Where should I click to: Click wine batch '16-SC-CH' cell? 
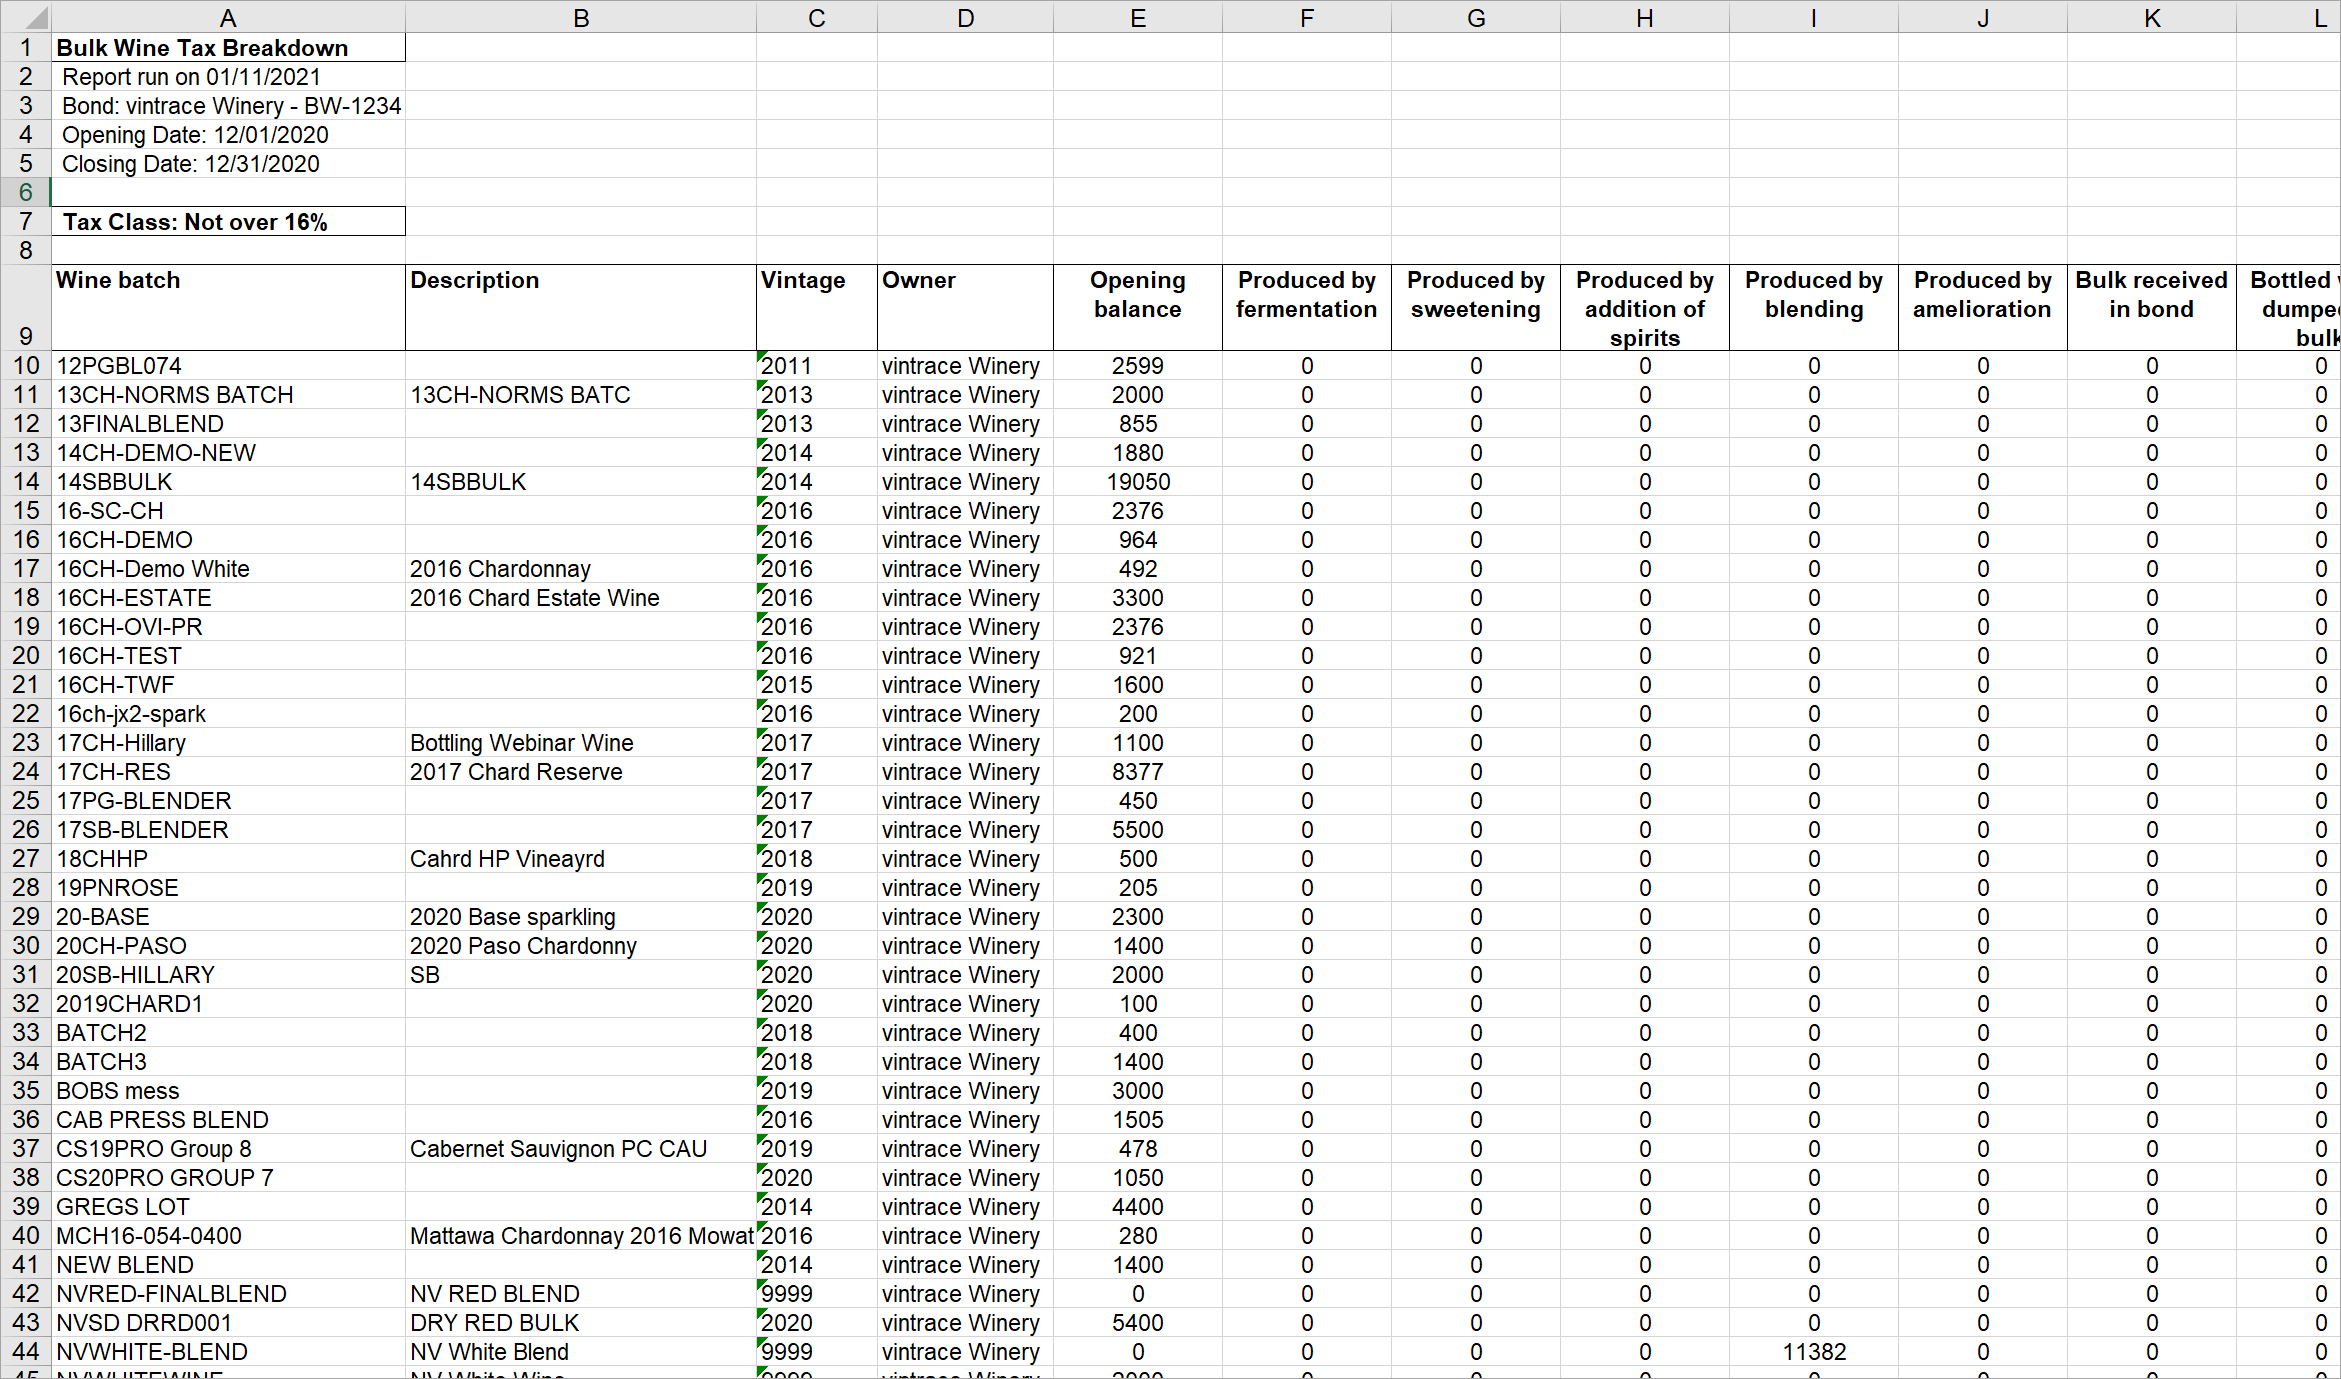[x=228, y=511]
